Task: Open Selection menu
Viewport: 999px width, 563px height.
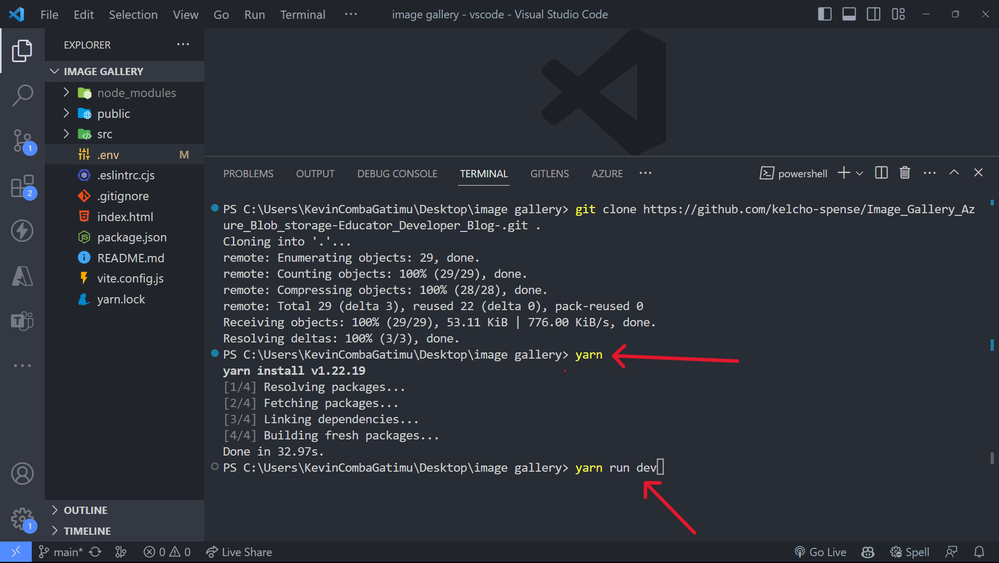Action: pos(133,14)
